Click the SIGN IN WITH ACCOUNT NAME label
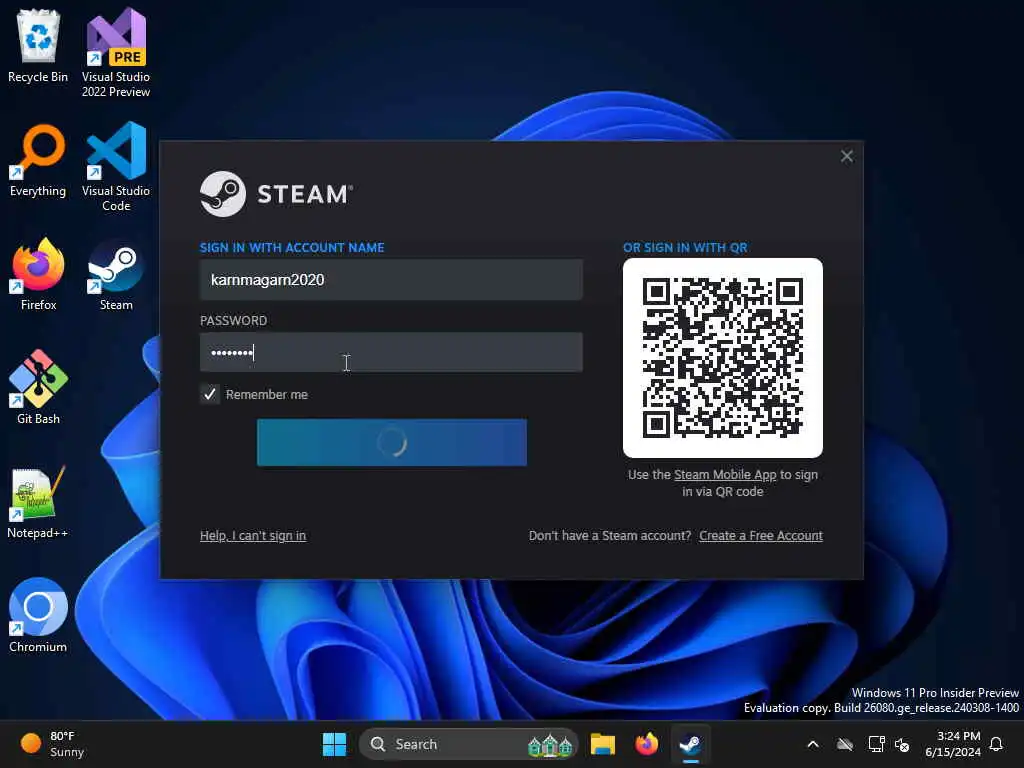The height and width of the screenshot is (768, 1024). coord(292,248)
